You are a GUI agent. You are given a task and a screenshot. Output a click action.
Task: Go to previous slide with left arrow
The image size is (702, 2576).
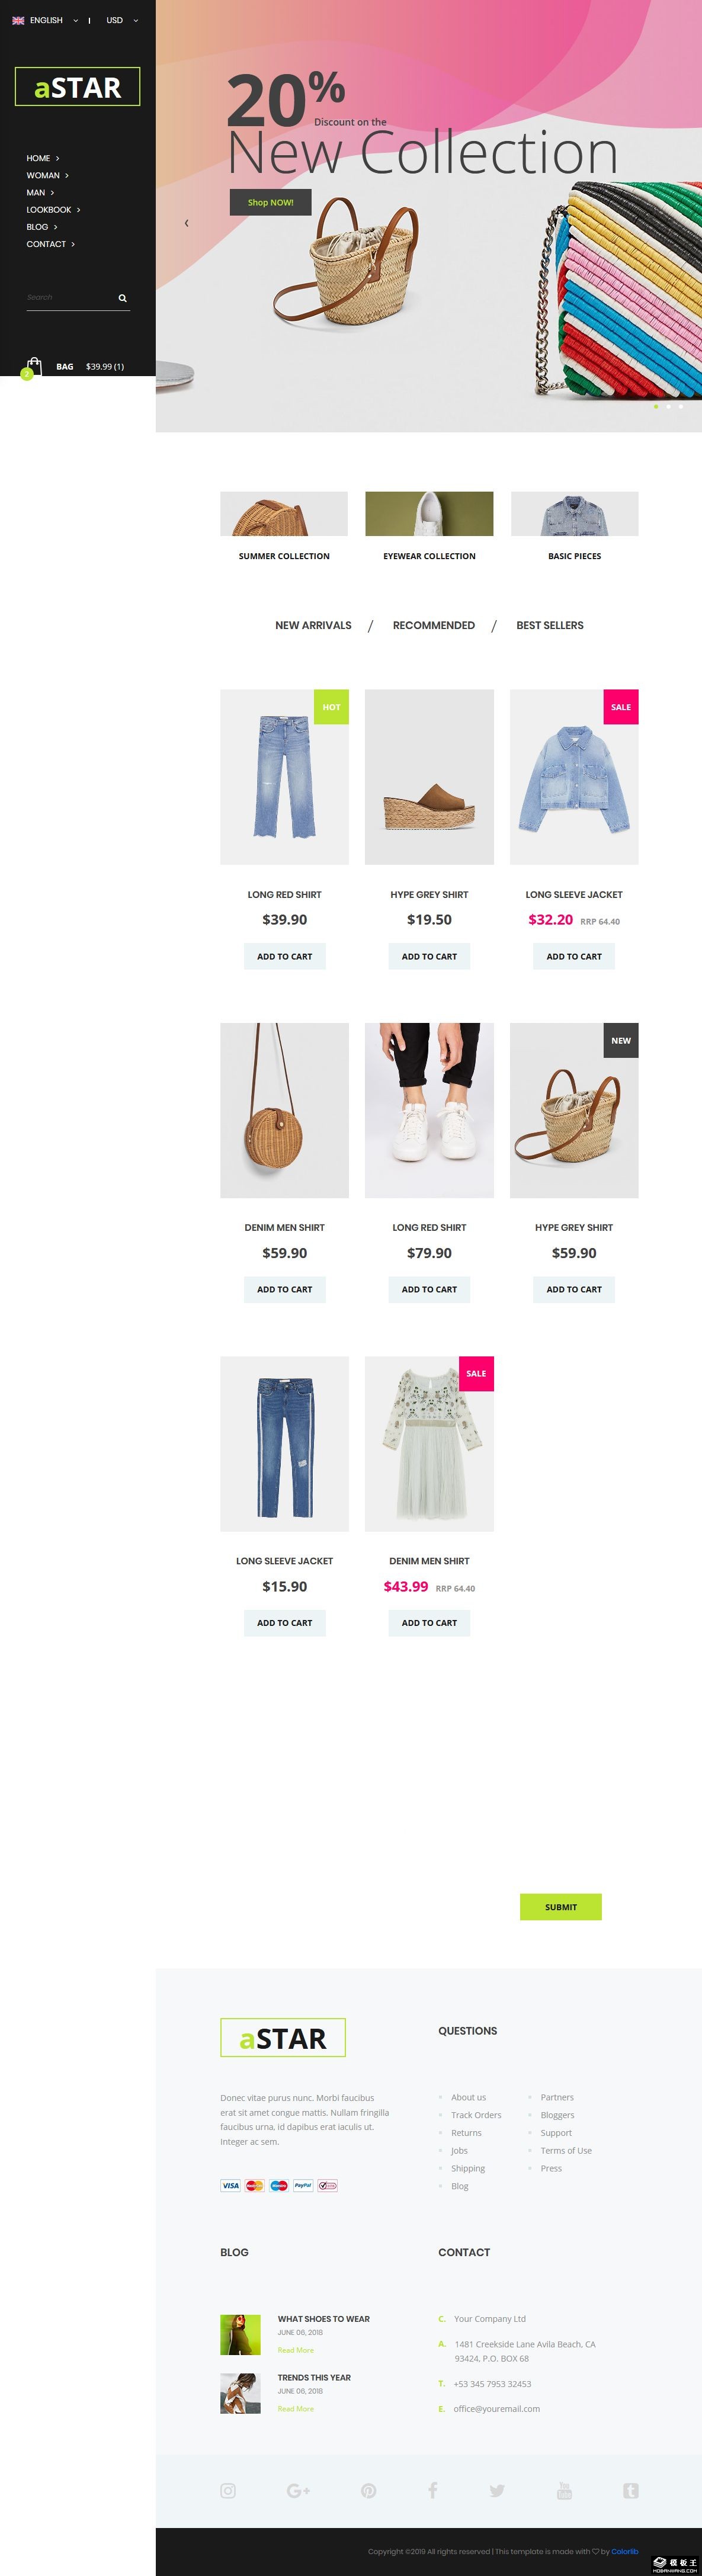click(186, 223)
